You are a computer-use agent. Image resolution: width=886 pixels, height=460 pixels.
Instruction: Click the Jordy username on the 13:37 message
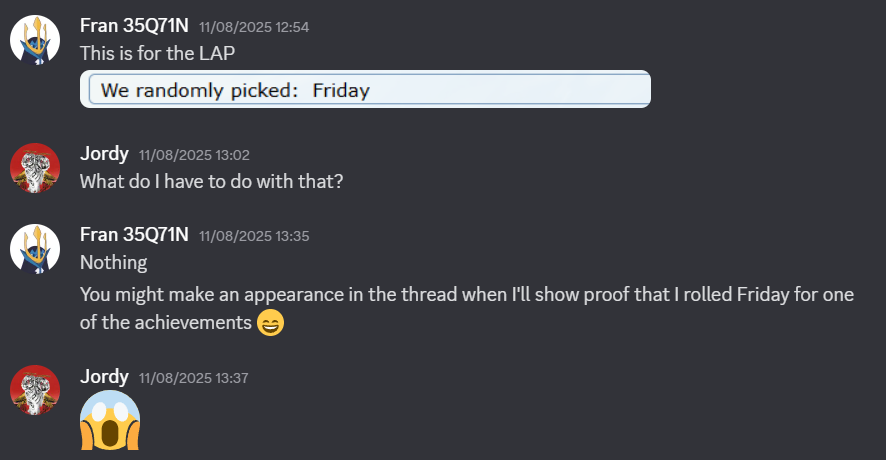(104, 376)
